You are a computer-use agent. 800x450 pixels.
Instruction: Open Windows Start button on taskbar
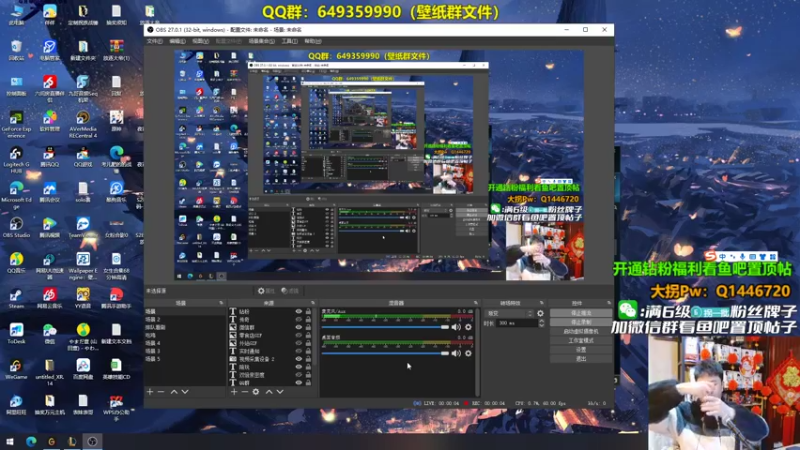click(10, 441)
